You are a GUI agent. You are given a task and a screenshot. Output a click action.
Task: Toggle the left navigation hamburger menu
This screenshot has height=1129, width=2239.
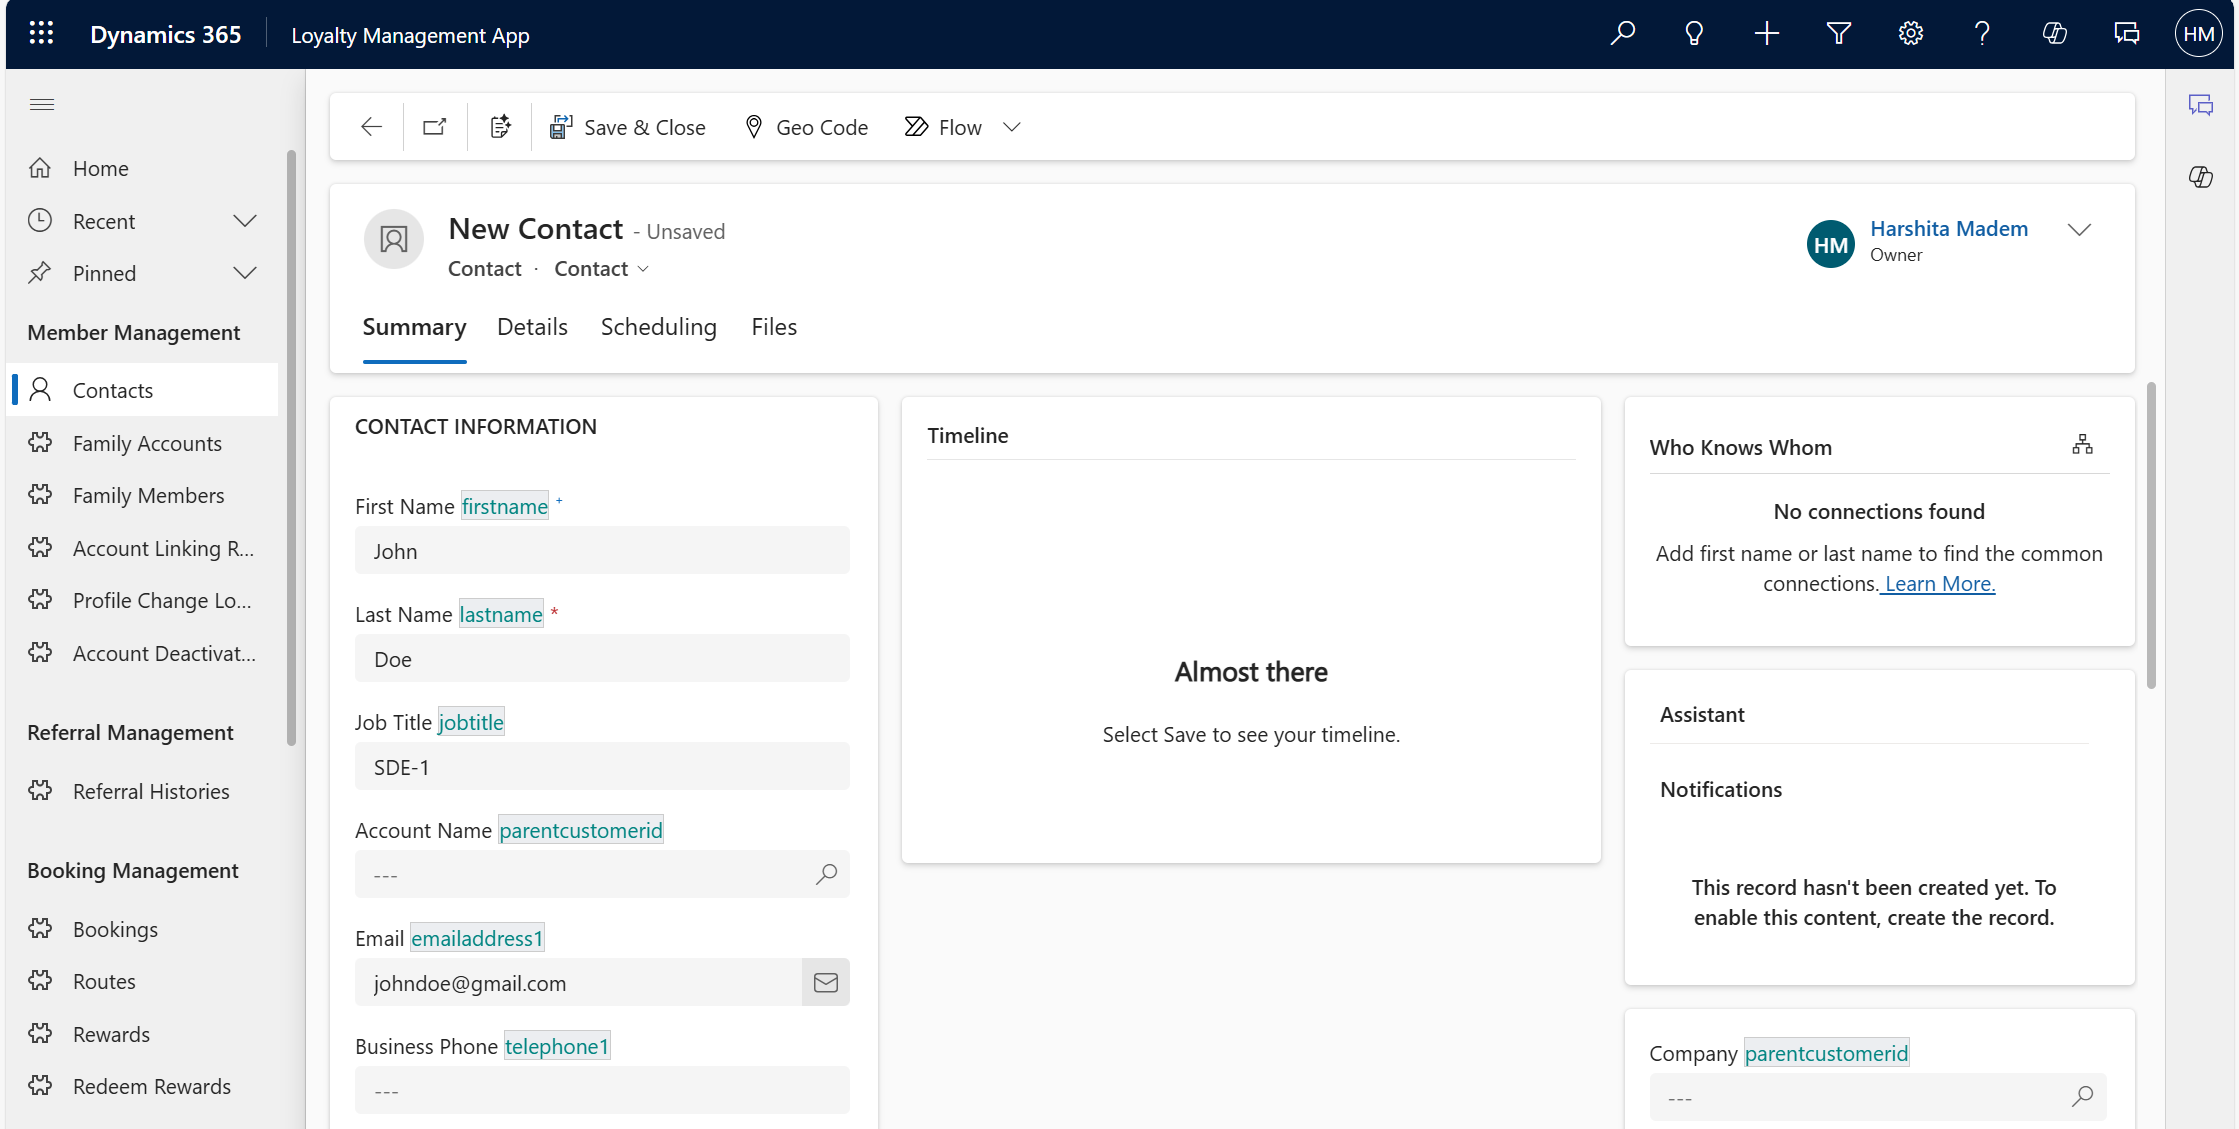pyautogui.click(x=42, y=105)
